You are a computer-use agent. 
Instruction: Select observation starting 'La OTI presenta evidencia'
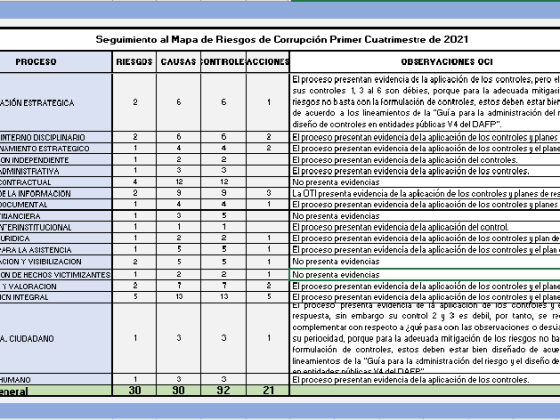[425, 193]
